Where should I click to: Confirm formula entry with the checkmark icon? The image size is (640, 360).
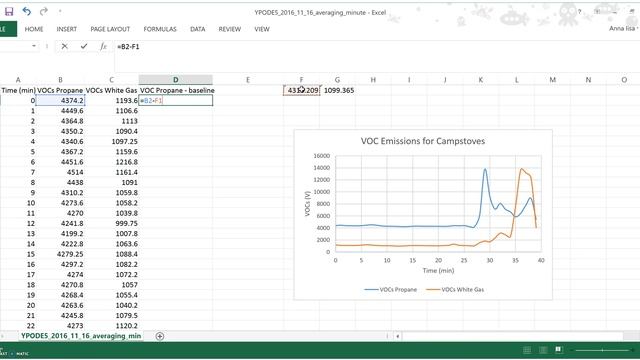[84, 47]
